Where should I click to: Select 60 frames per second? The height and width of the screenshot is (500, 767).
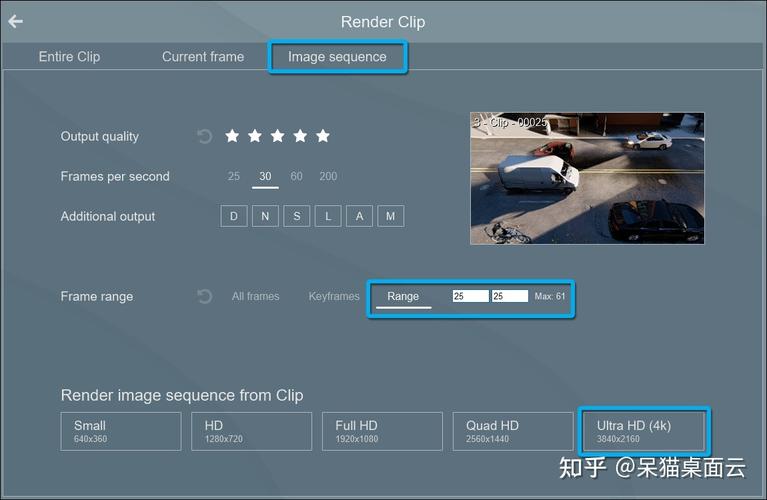(296, 176)
